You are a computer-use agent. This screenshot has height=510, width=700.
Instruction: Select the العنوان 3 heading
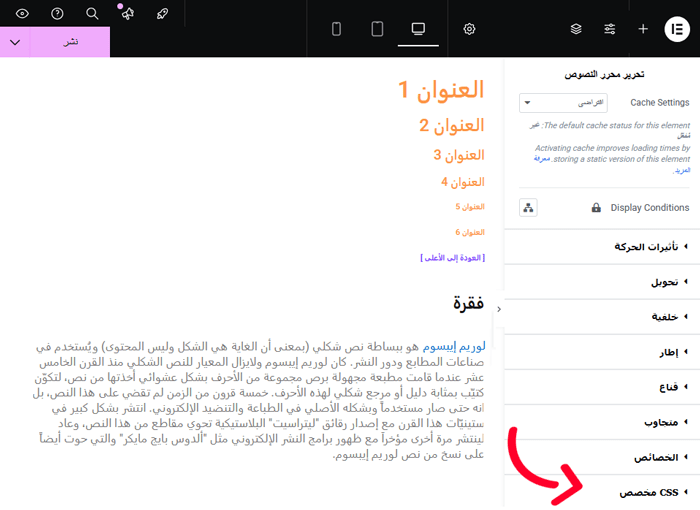(458, 155)
